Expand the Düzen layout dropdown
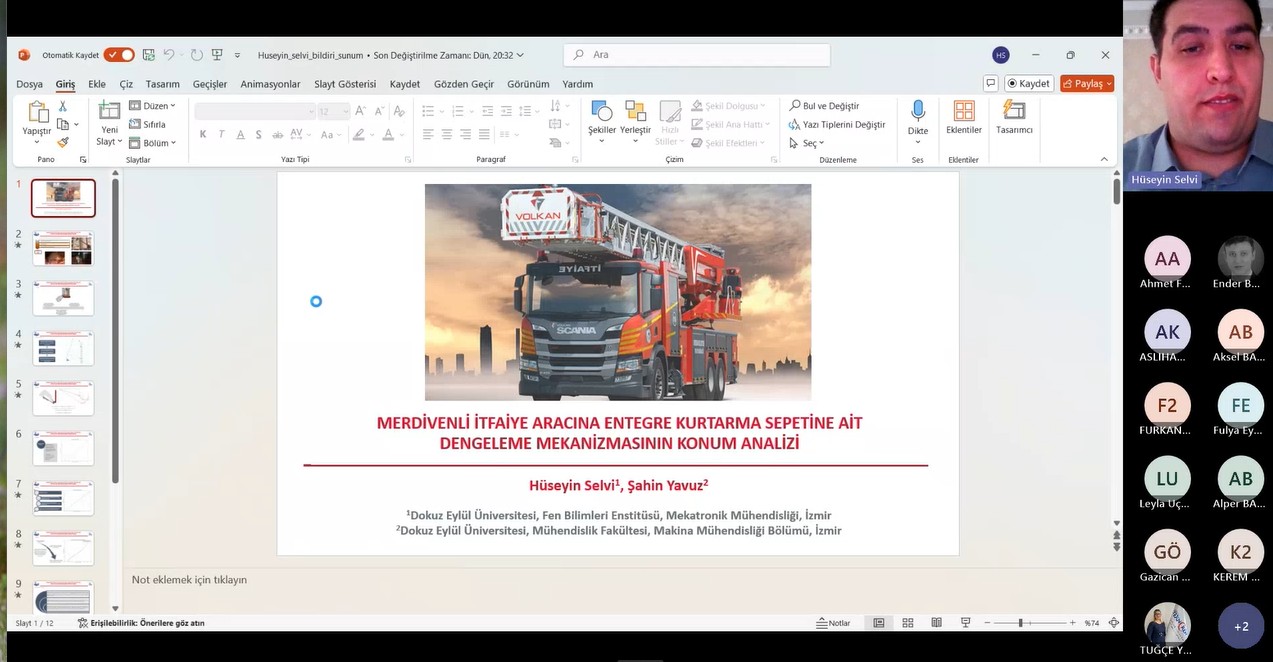This screenshot has height=662, width=1273. click(x=153, y=106)
